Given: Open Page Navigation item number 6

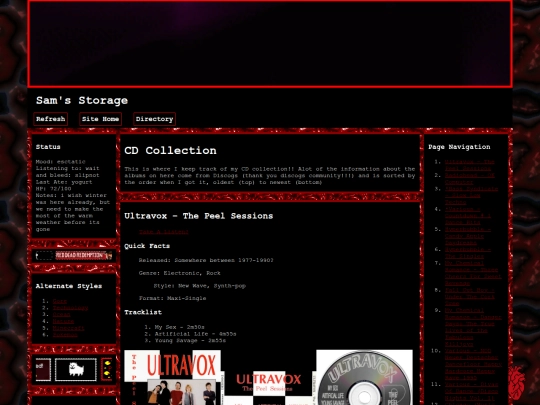Looking at the screenshot, I should pos(468,252).
